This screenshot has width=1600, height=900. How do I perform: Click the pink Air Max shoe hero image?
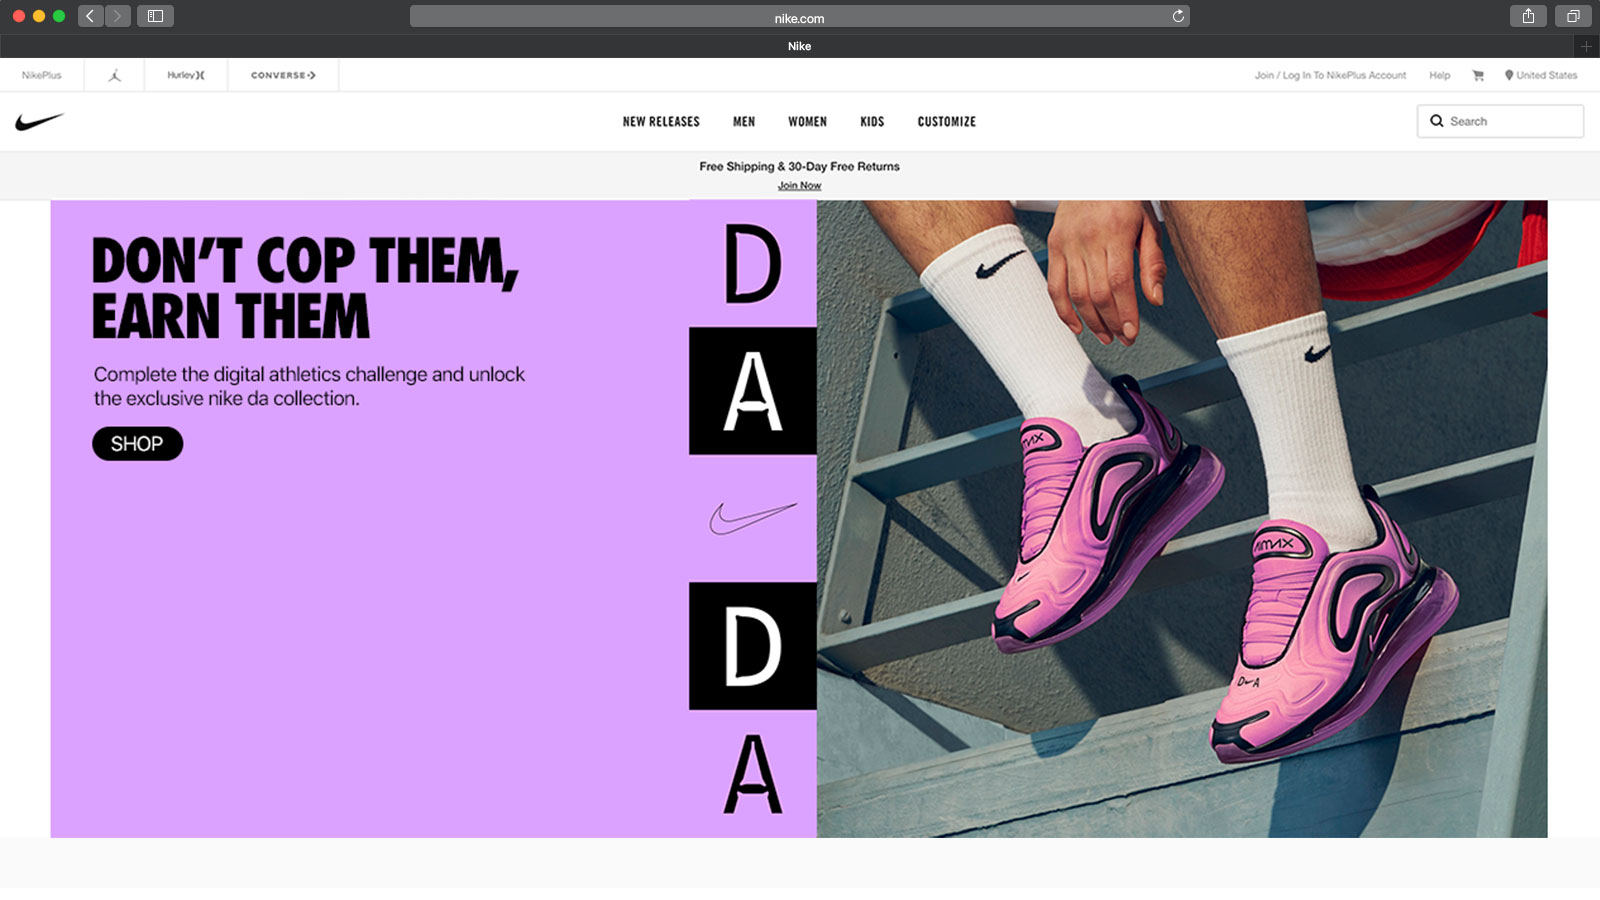[x=1182, y=519]
